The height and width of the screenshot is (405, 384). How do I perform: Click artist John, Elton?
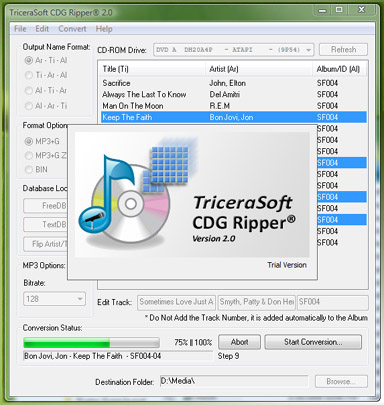[228, 83]
